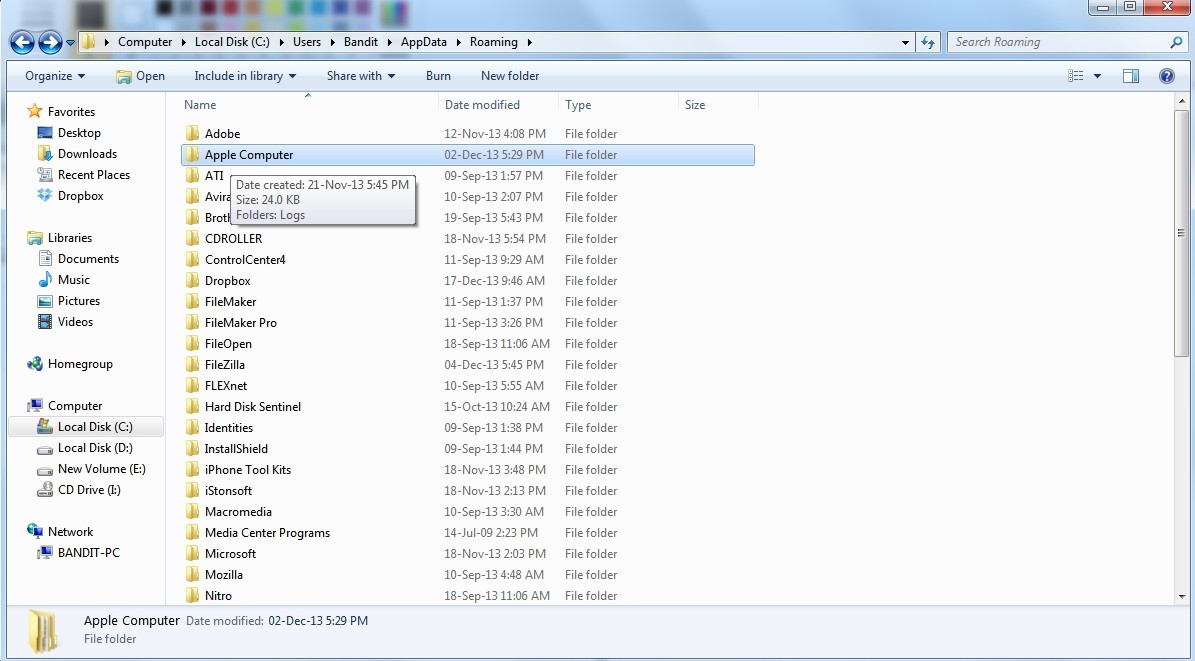Open the Pictures library

click(78, 301)
